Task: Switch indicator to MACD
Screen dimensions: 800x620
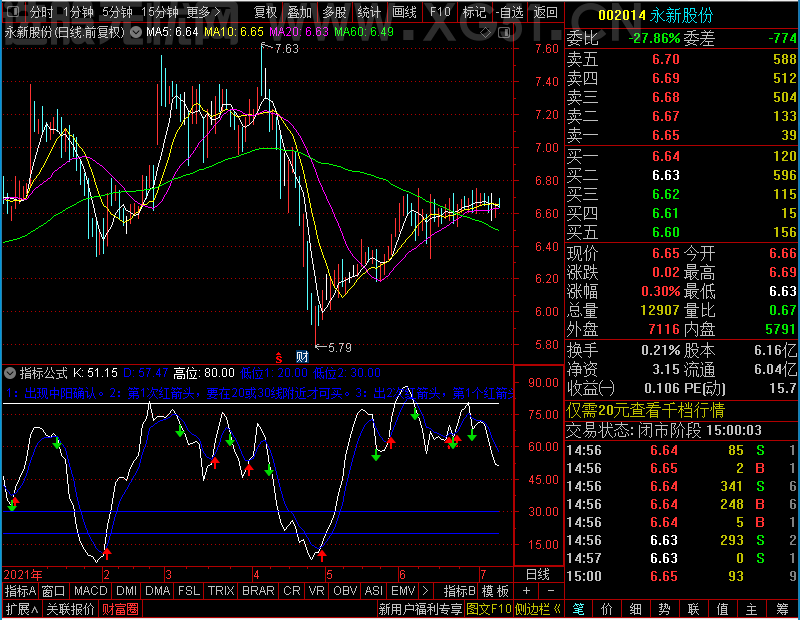Action: pos(90,591)
